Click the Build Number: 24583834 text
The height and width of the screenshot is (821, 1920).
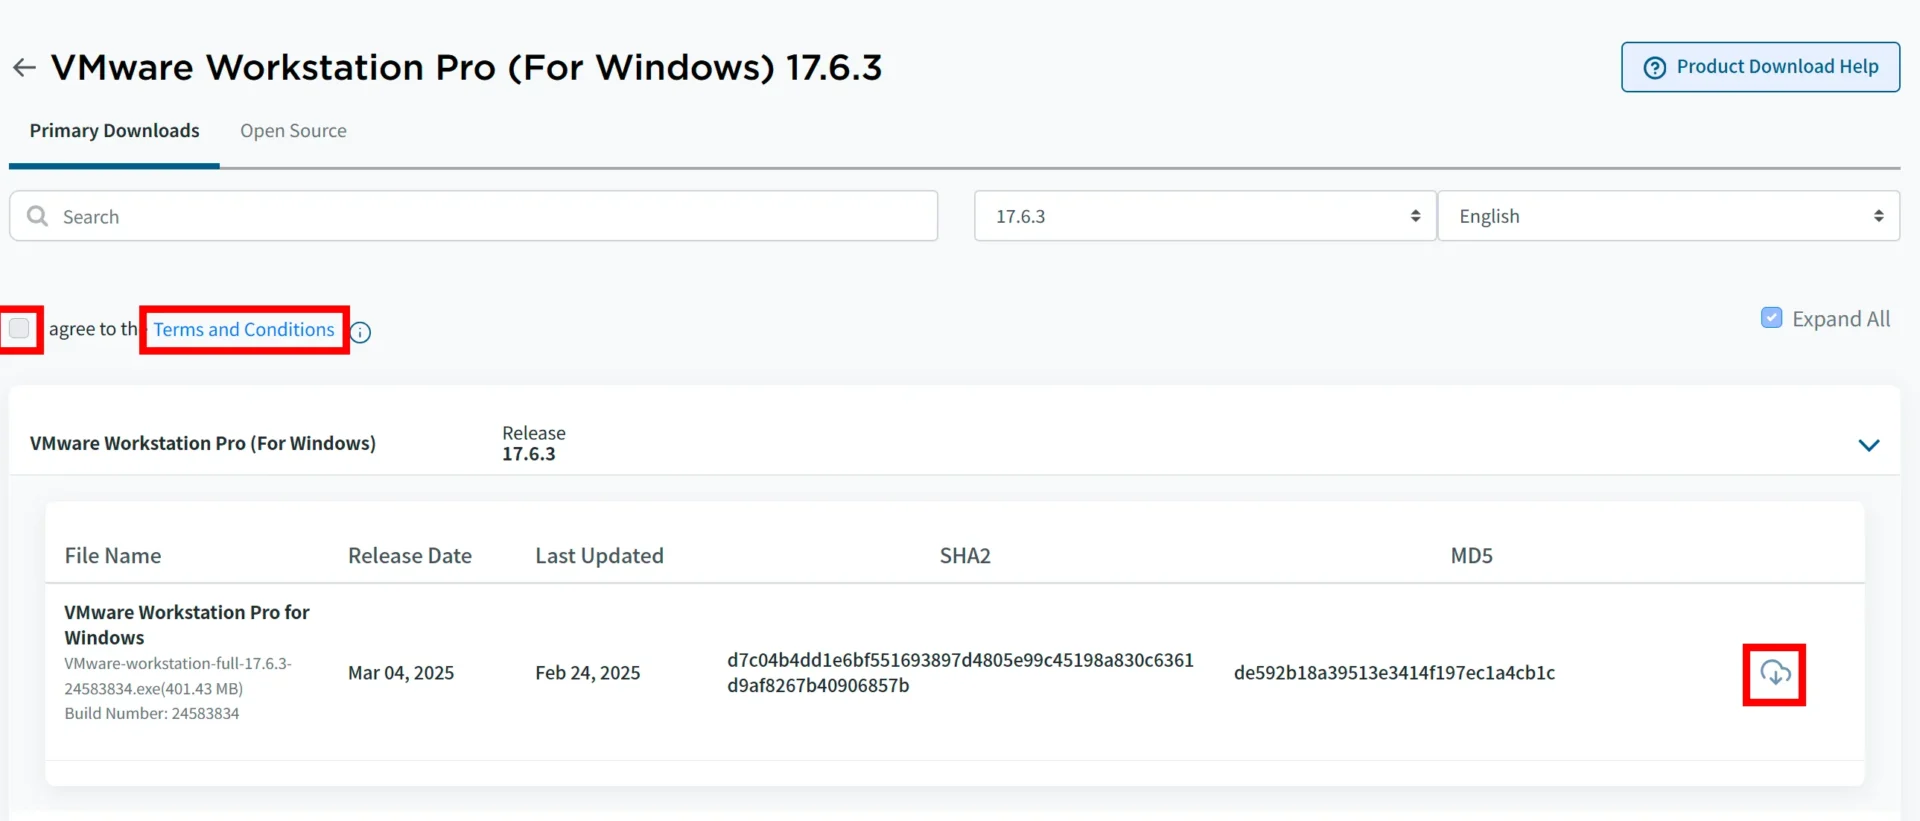[x=152, y=713]
